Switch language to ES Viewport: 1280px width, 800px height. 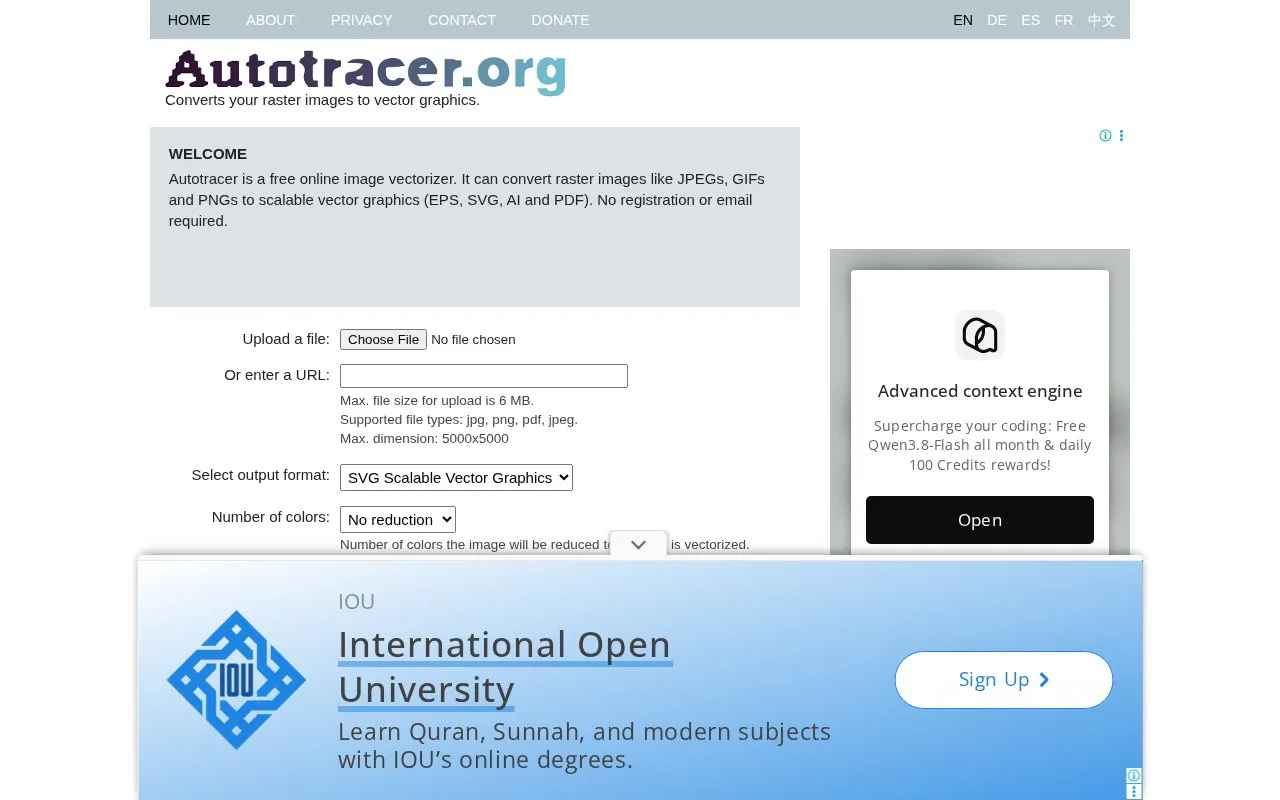pos(1030,20)
